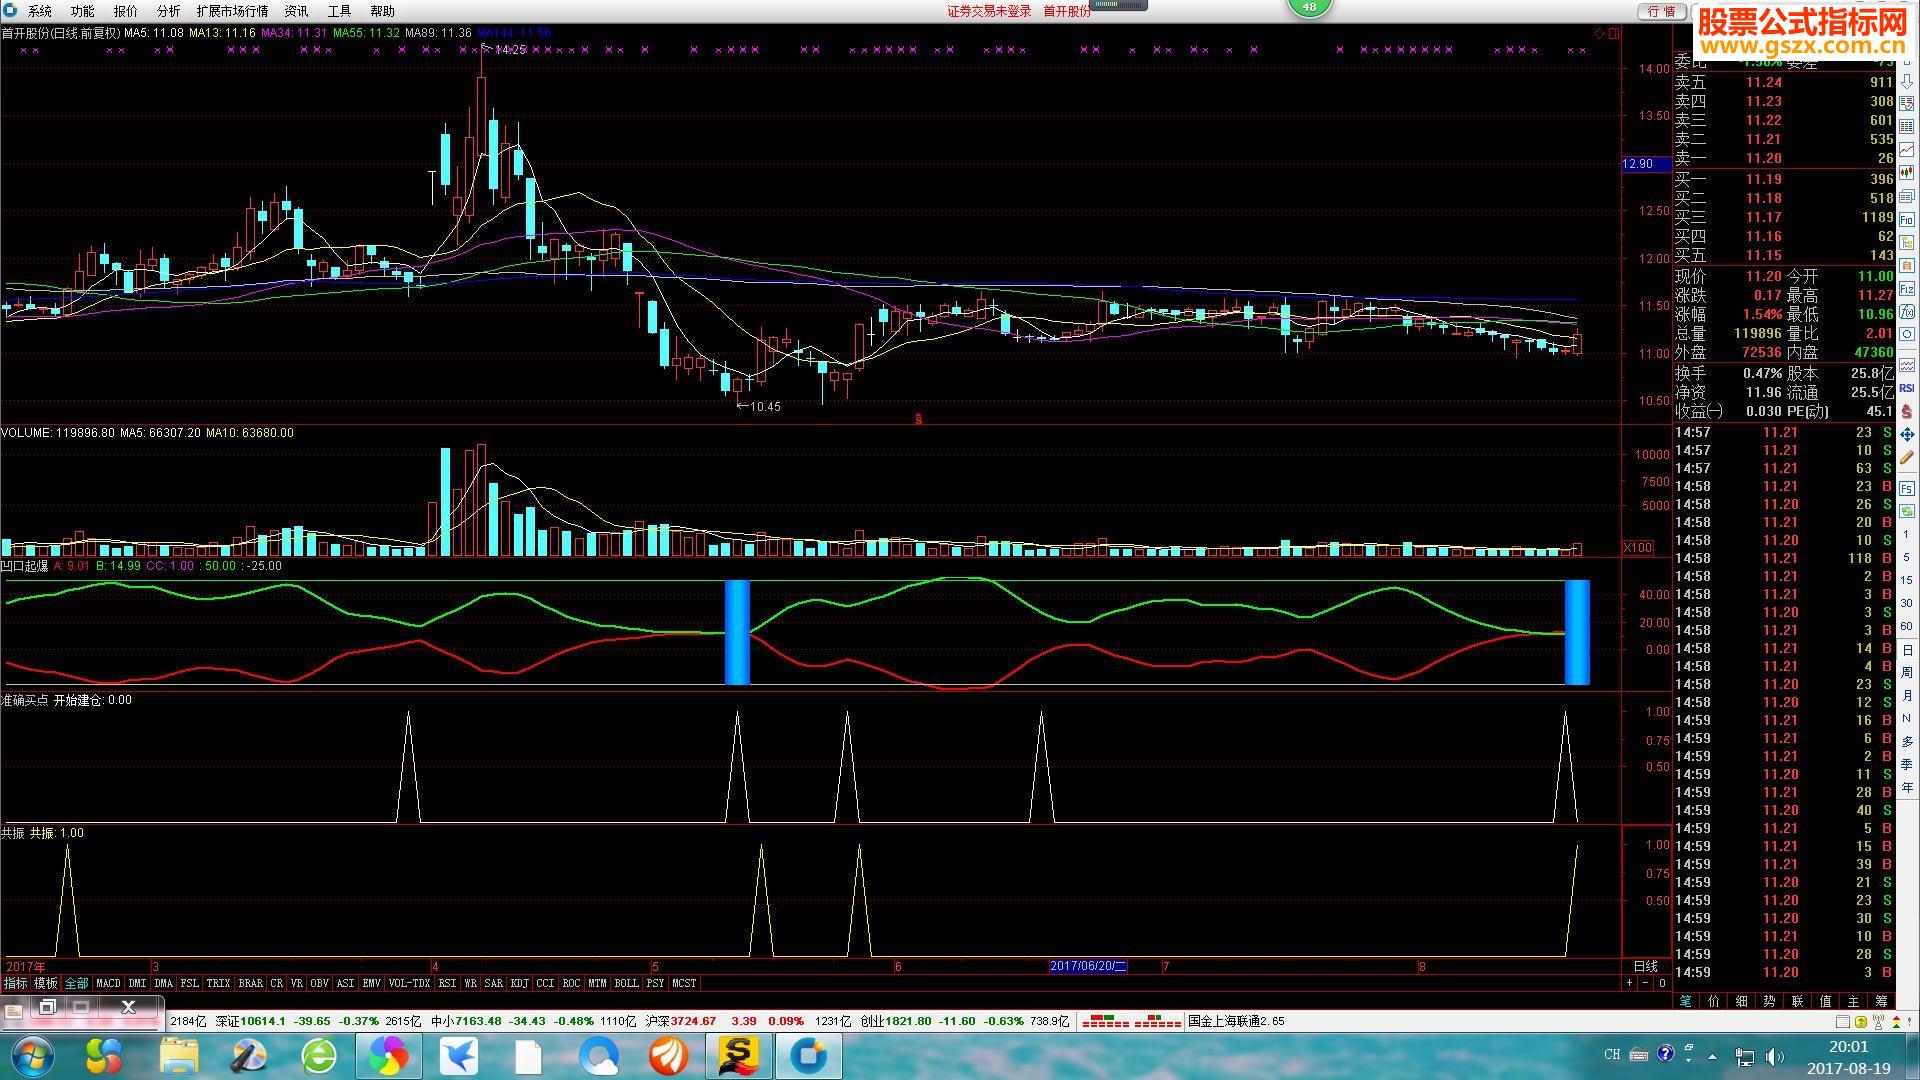Open the S-logo app in Windows taskbar
This screenshot has height=1080, width=1920.
tap(739, 1056)
